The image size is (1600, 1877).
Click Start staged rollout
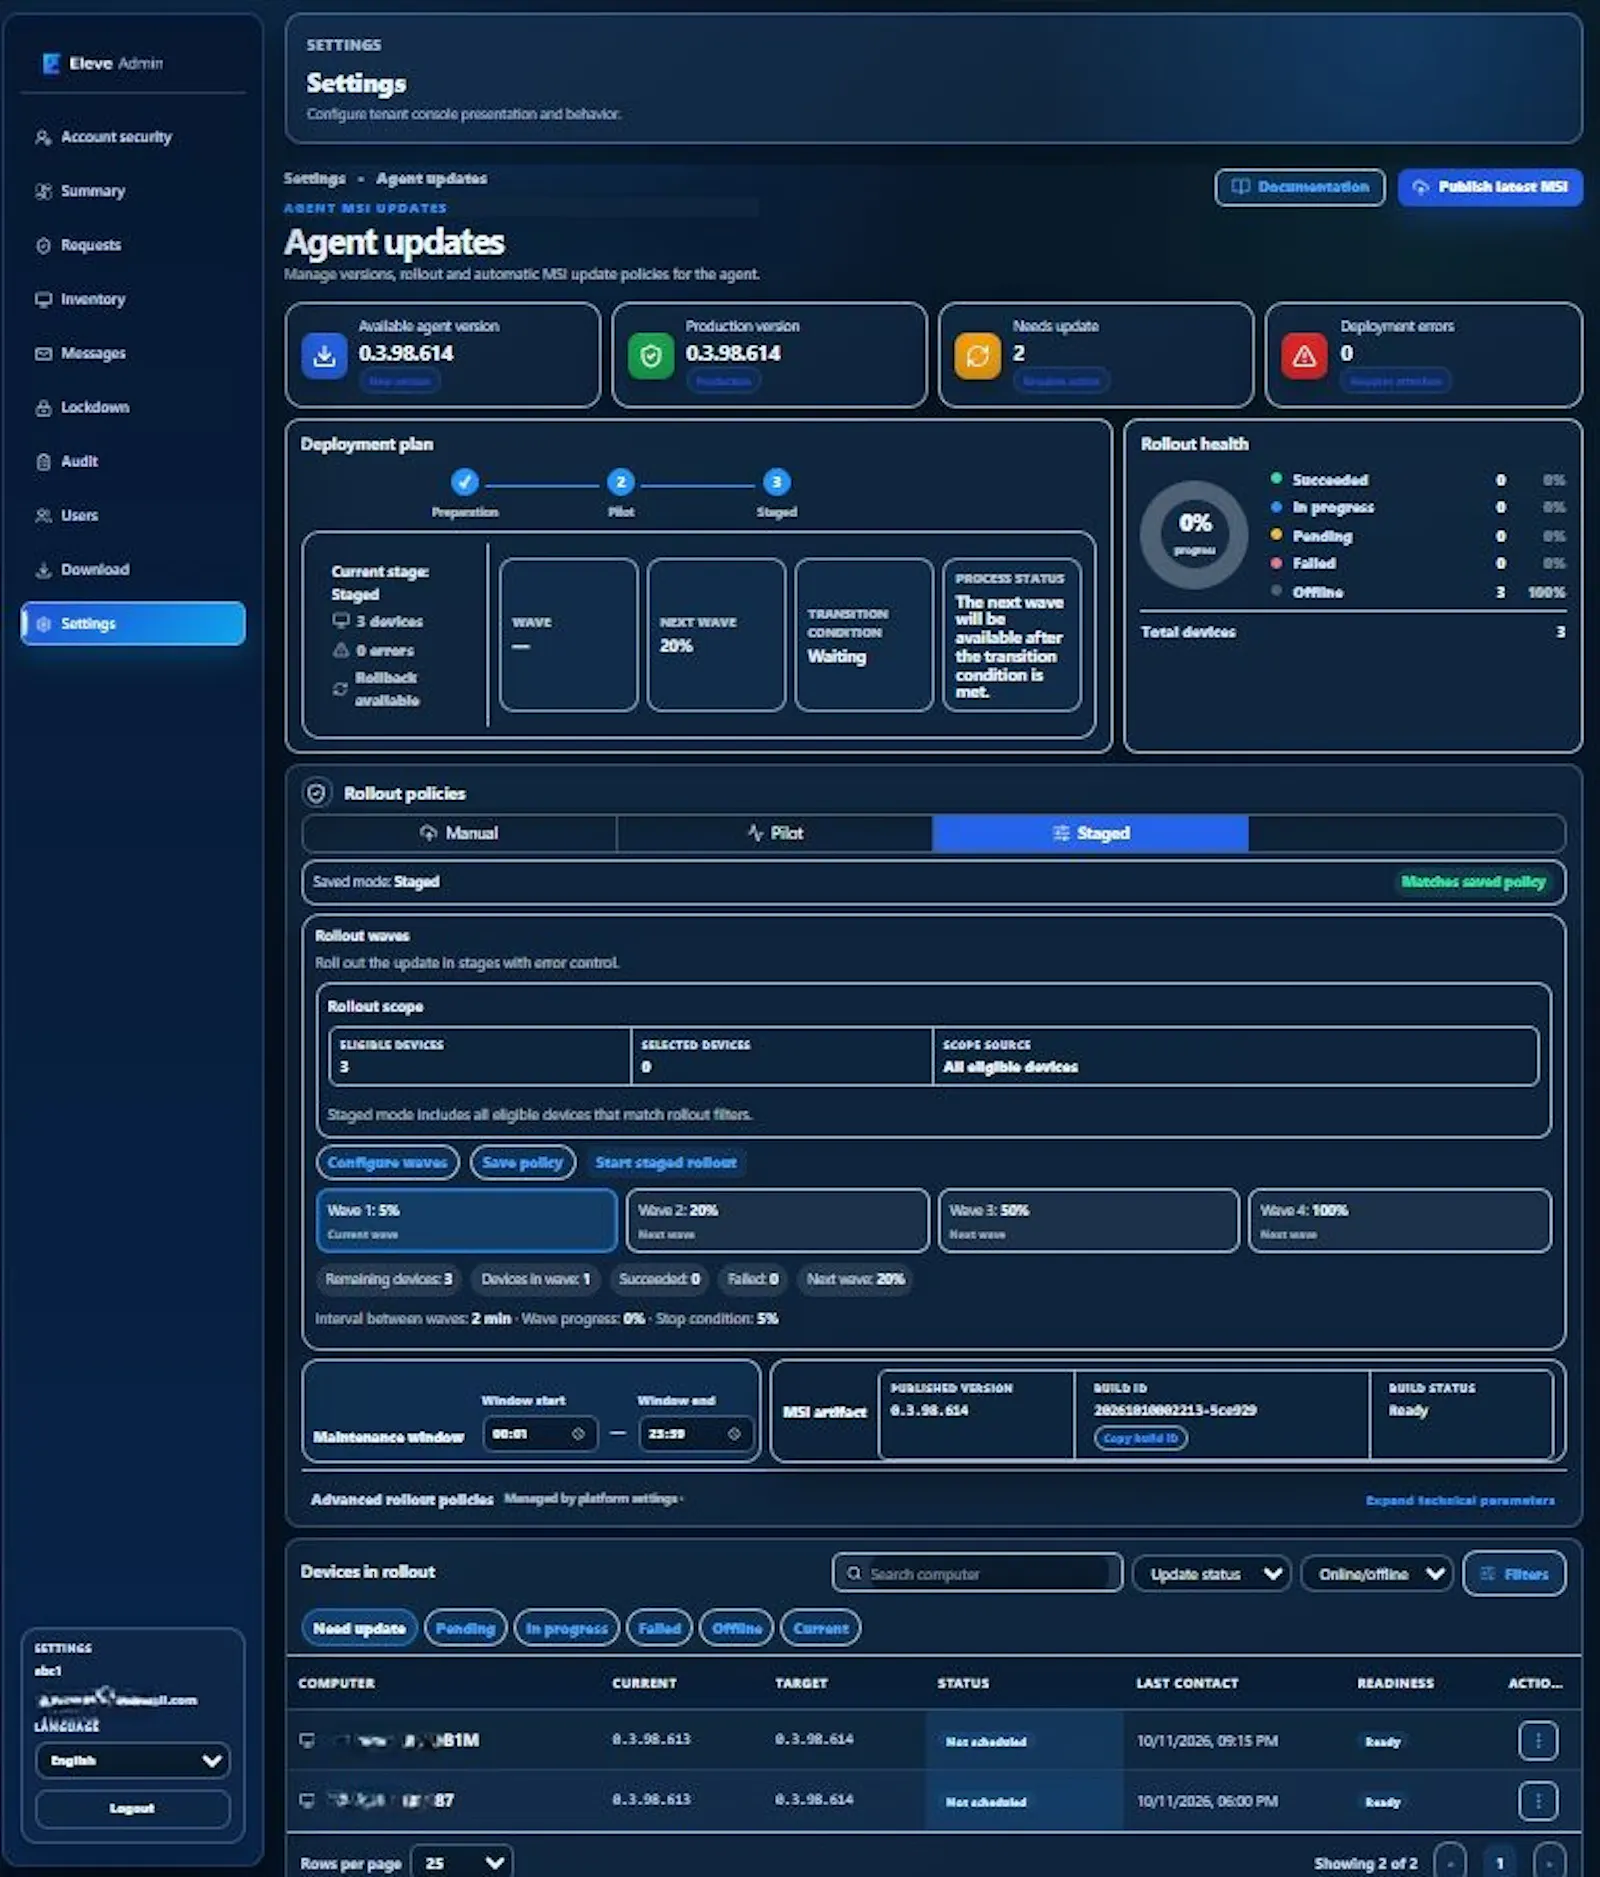click(x=666, y=1163)
